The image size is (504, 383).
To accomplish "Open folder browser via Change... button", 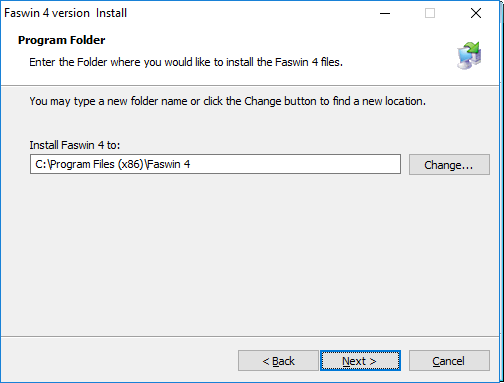I will [x=449, y=164].
